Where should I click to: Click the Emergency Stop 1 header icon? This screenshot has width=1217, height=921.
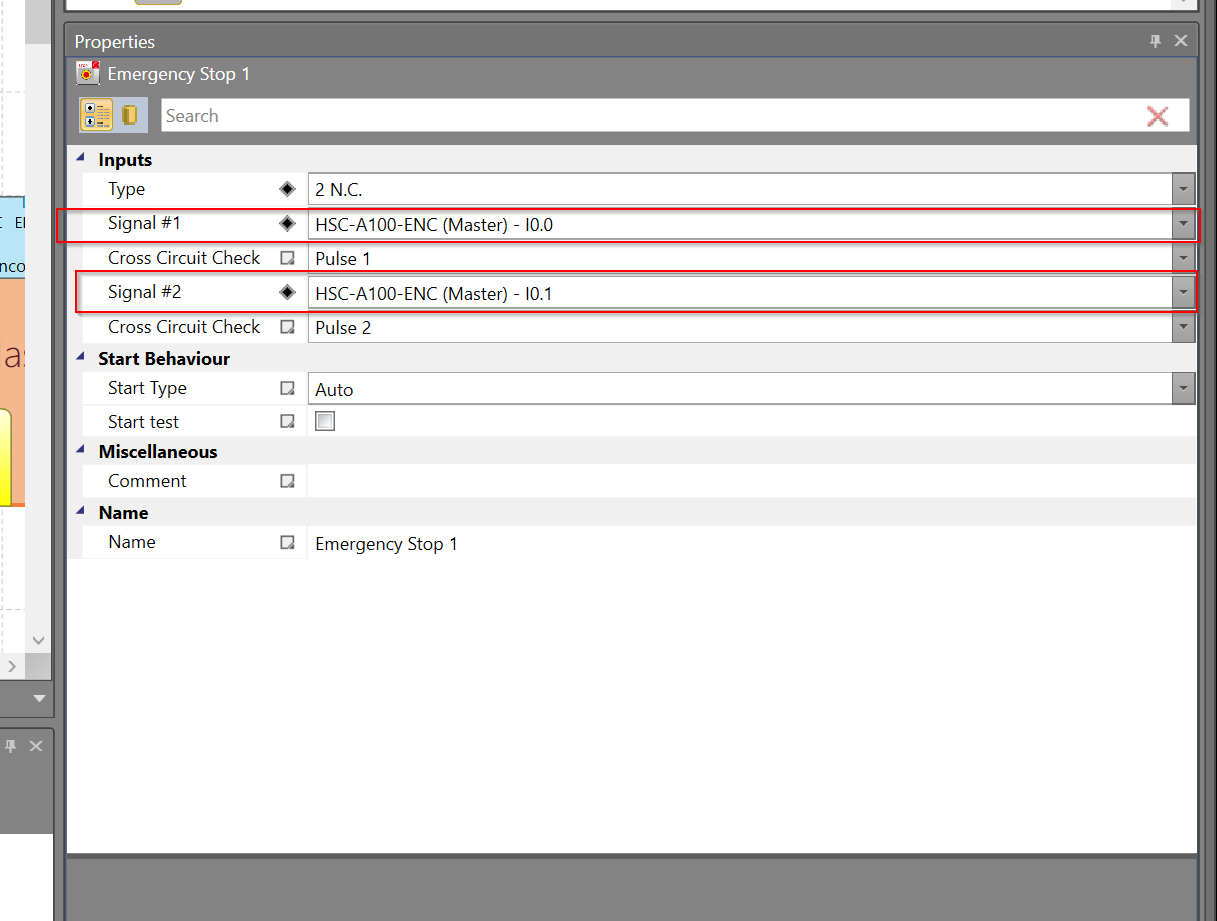pos(89,74)
